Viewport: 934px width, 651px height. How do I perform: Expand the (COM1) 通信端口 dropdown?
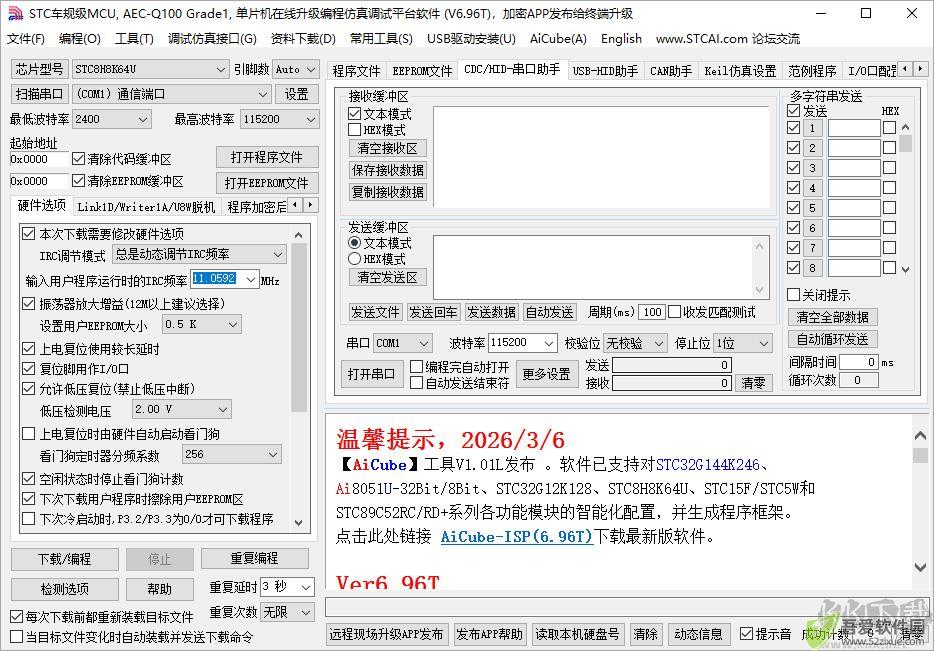point(172,94)
